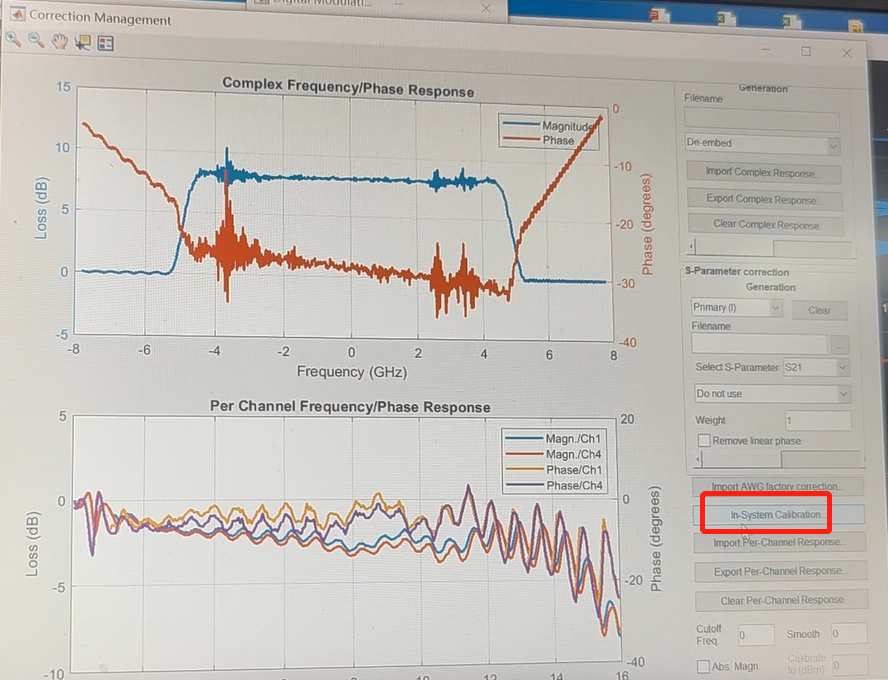
Task: Select the Zoom Out magnifier tool
Action: [x=36, y=41]
